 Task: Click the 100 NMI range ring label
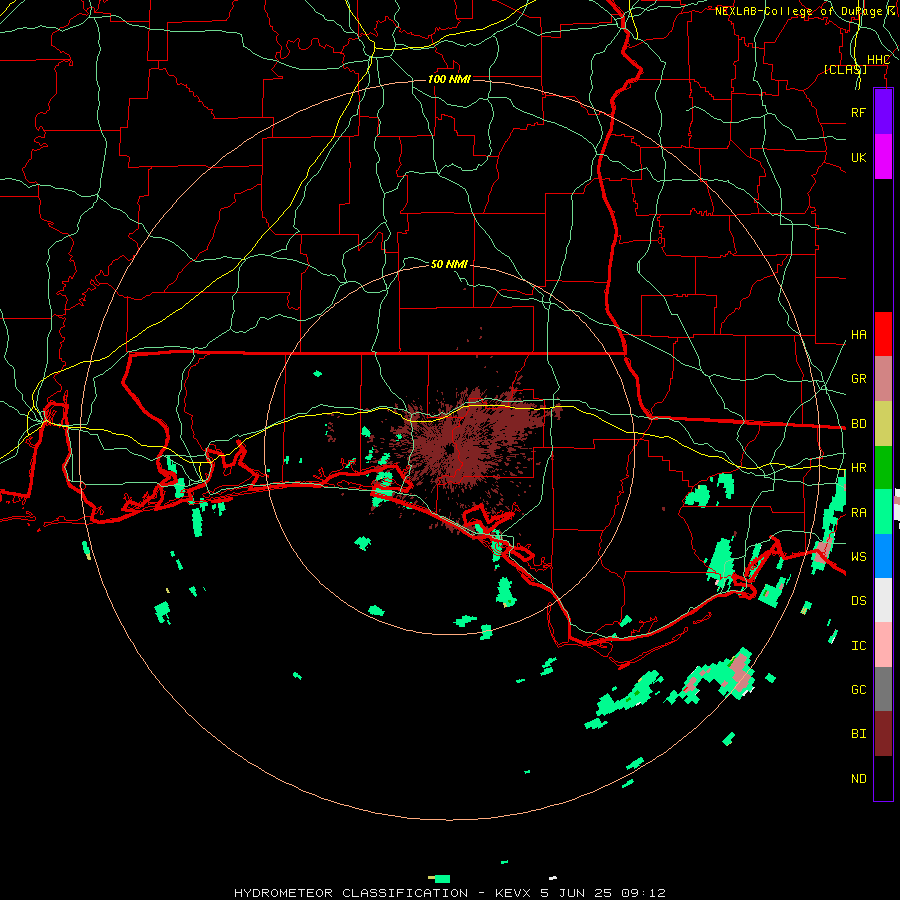[449, 79]
